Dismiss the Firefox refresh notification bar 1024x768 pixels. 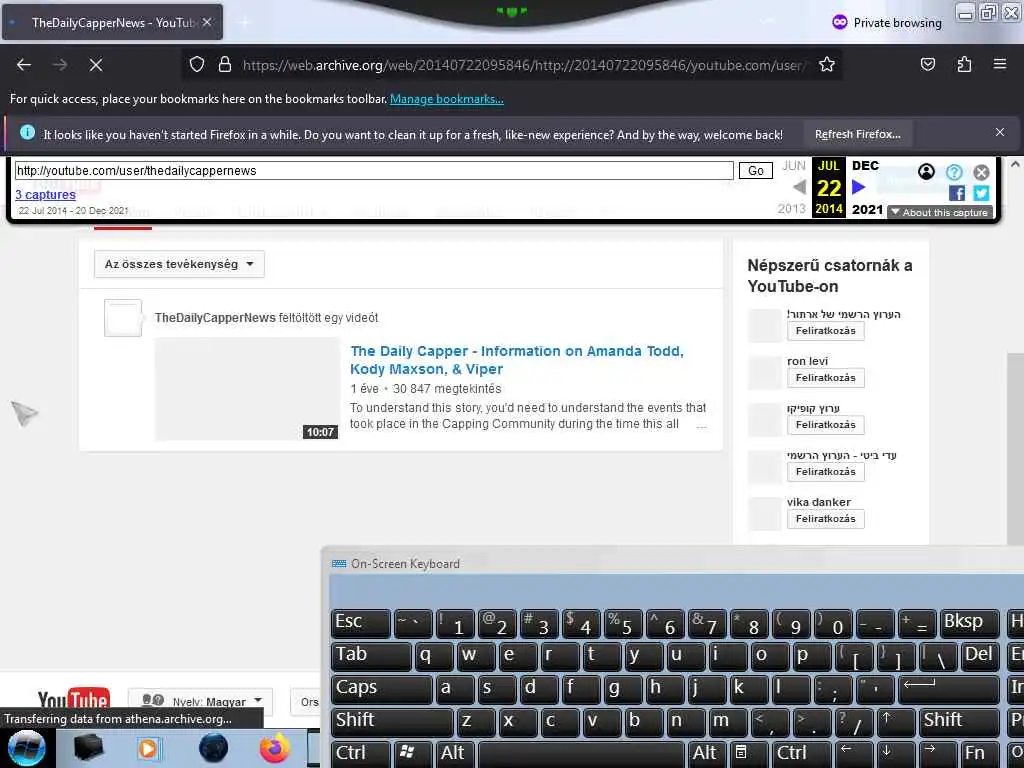click(1000, 133)
